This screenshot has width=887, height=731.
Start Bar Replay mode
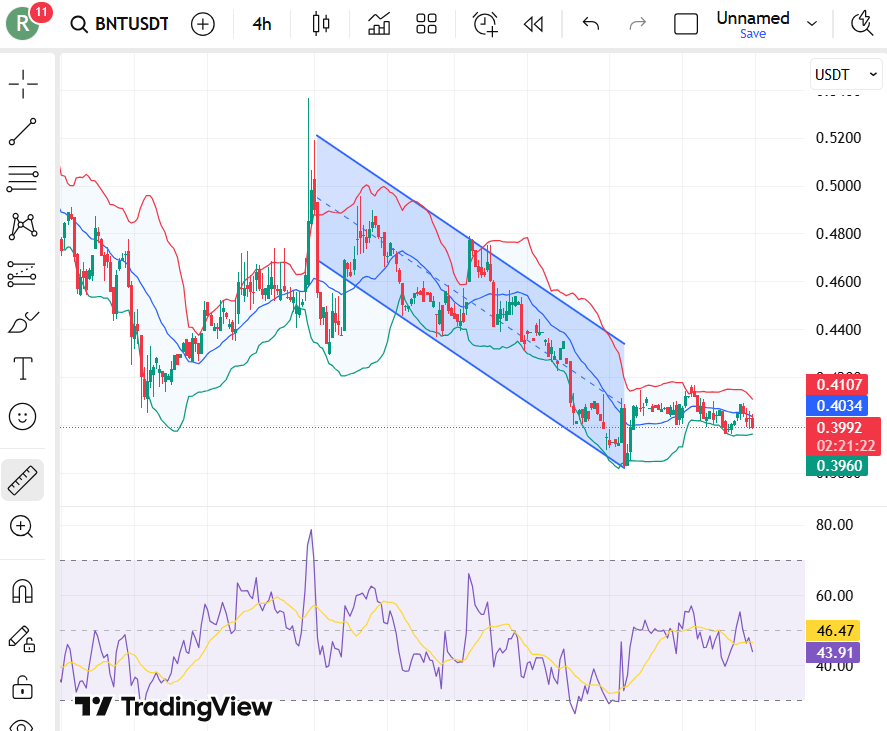tap(533, 23)
